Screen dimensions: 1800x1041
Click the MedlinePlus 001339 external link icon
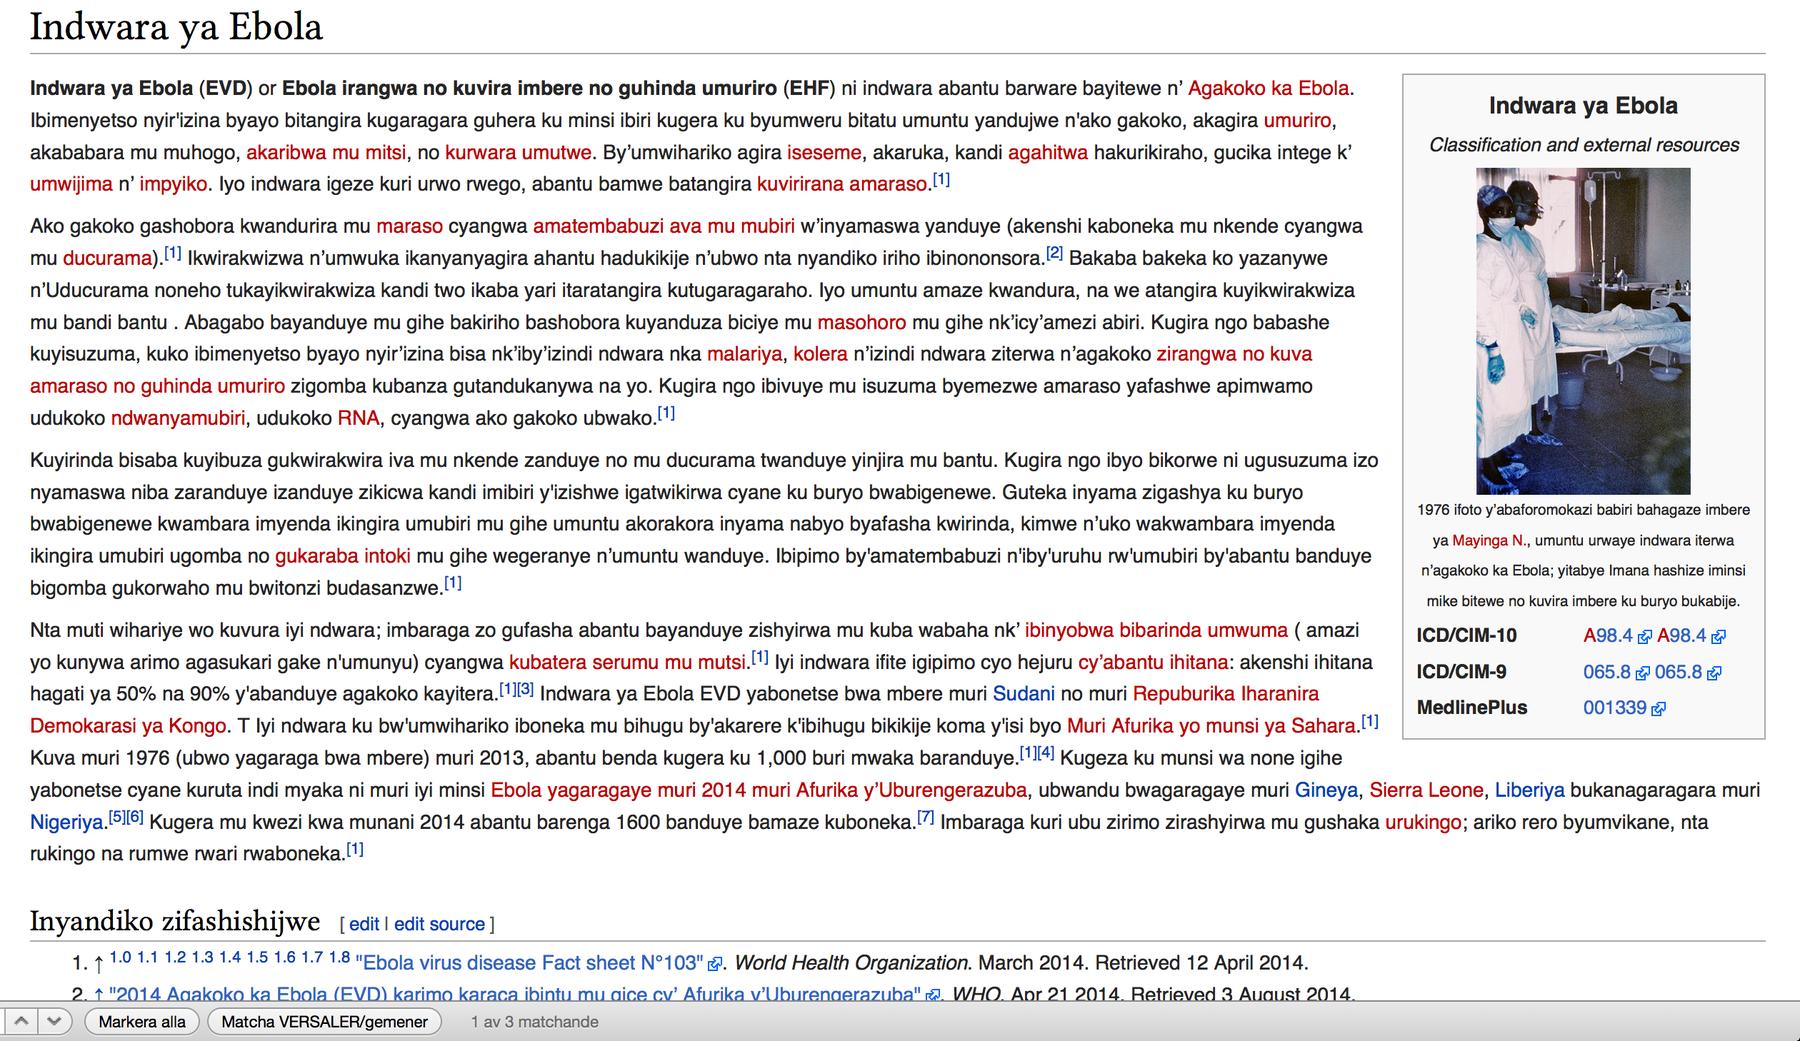pyautogui.click(x=1659, y=709)
